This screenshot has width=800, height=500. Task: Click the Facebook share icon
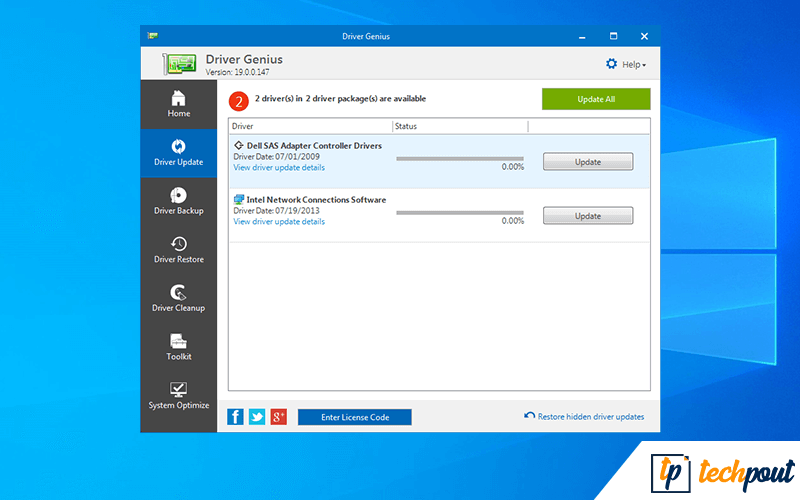pyautogui.click(x=236, y=417)
